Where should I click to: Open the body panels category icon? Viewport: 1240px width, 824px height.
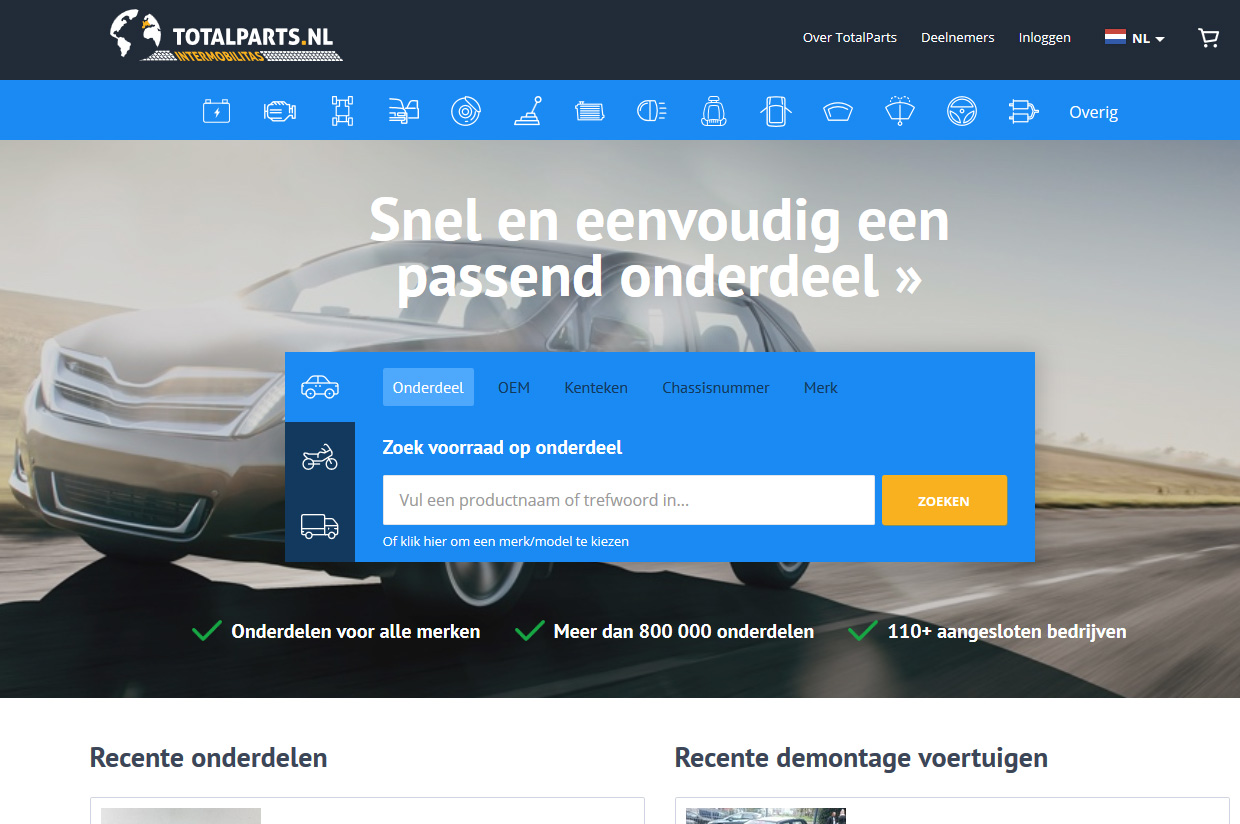tap(405, 111)
